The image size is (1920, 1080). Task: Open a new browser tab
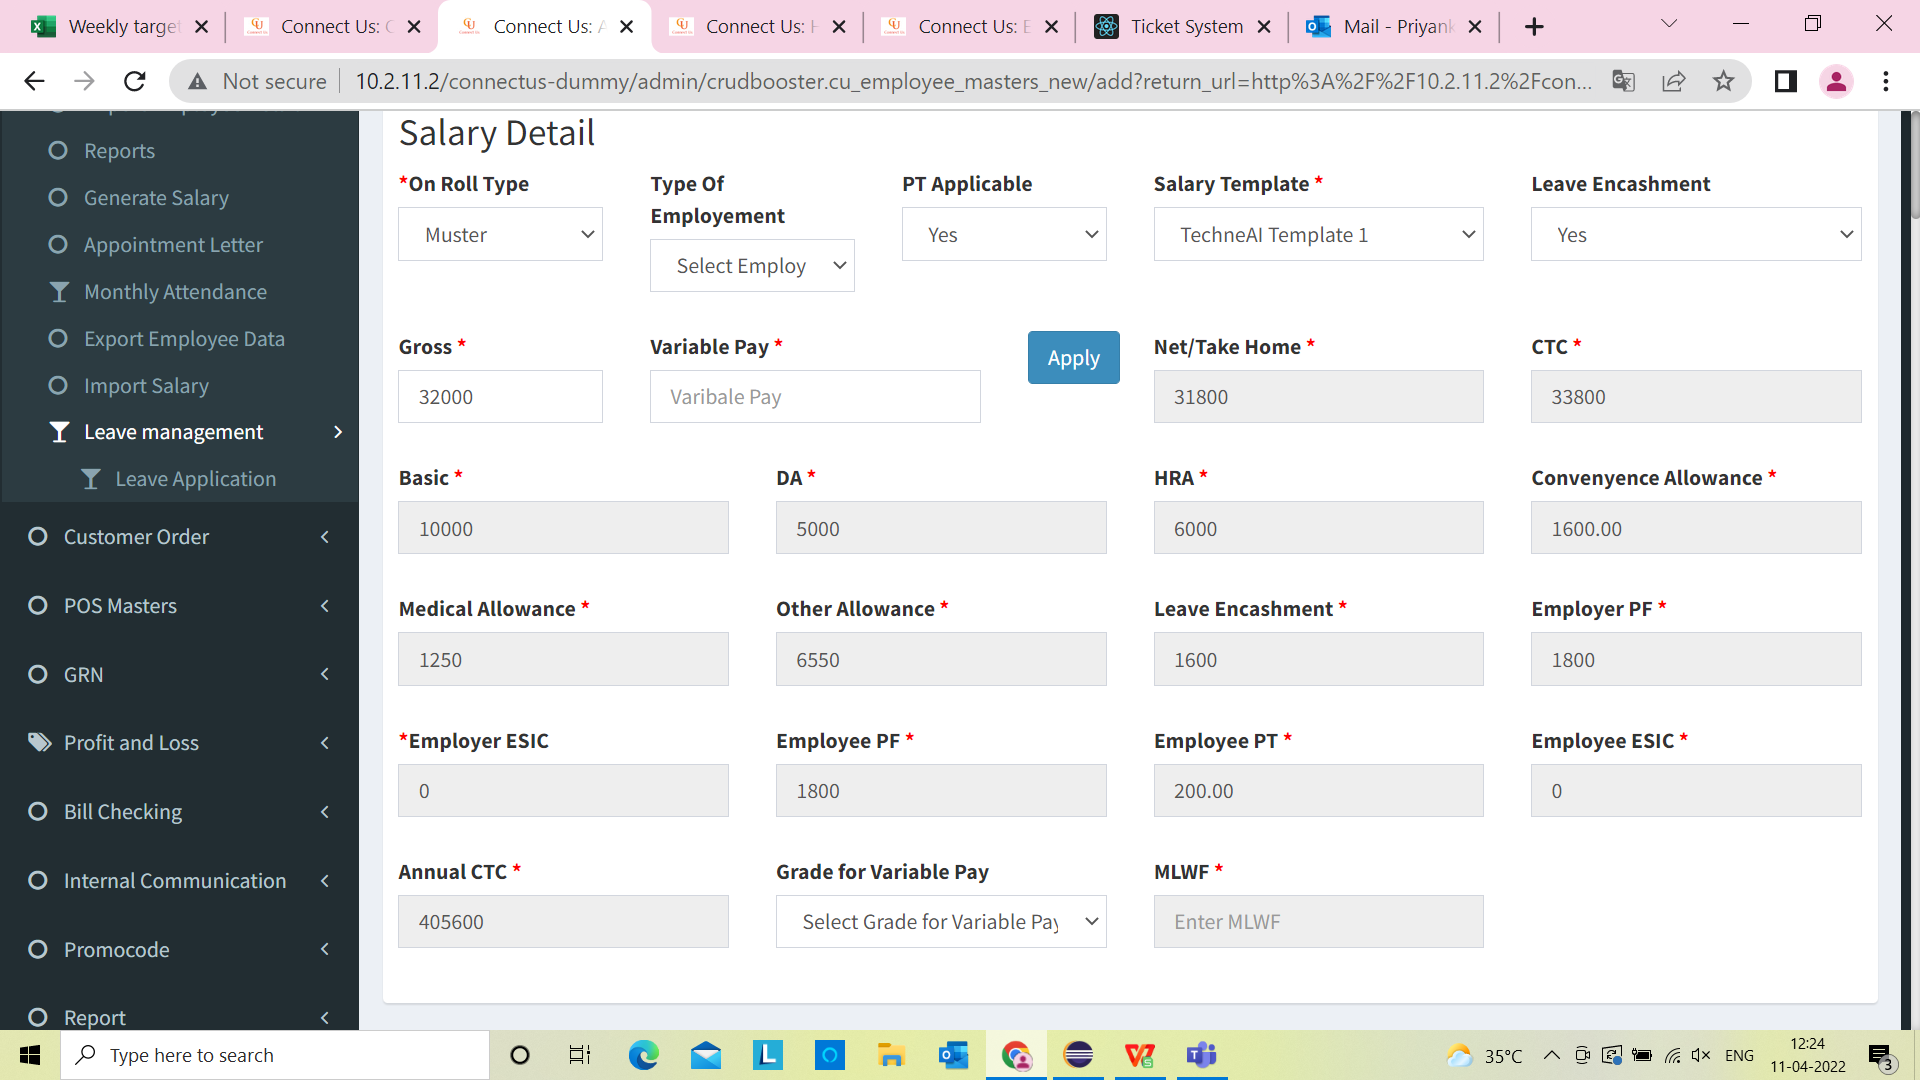[1534, 27]
